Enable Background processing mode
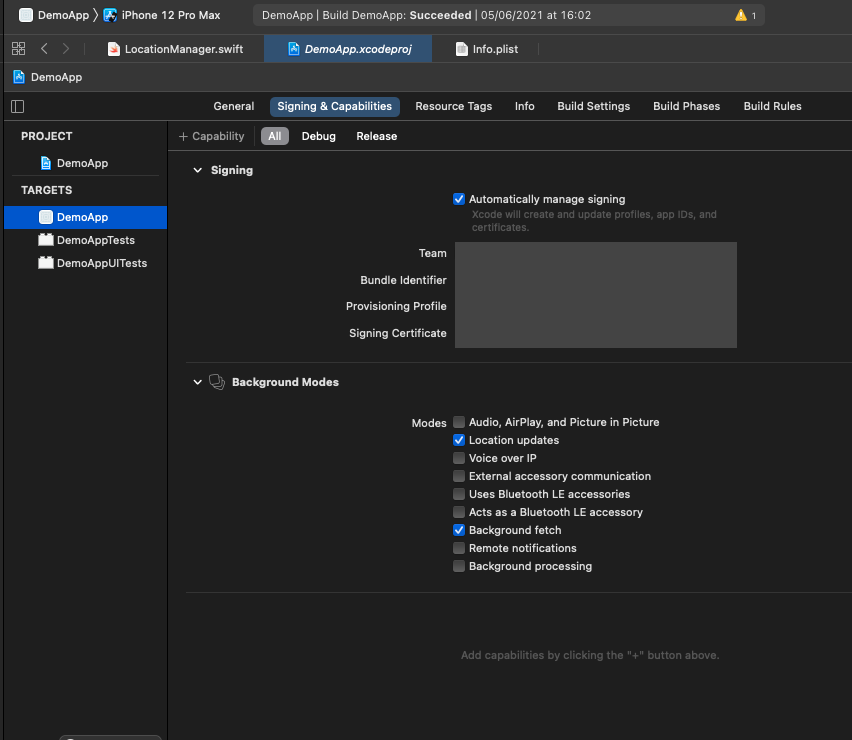This screenshot has height=740, width=852. (x=459, y=566)
